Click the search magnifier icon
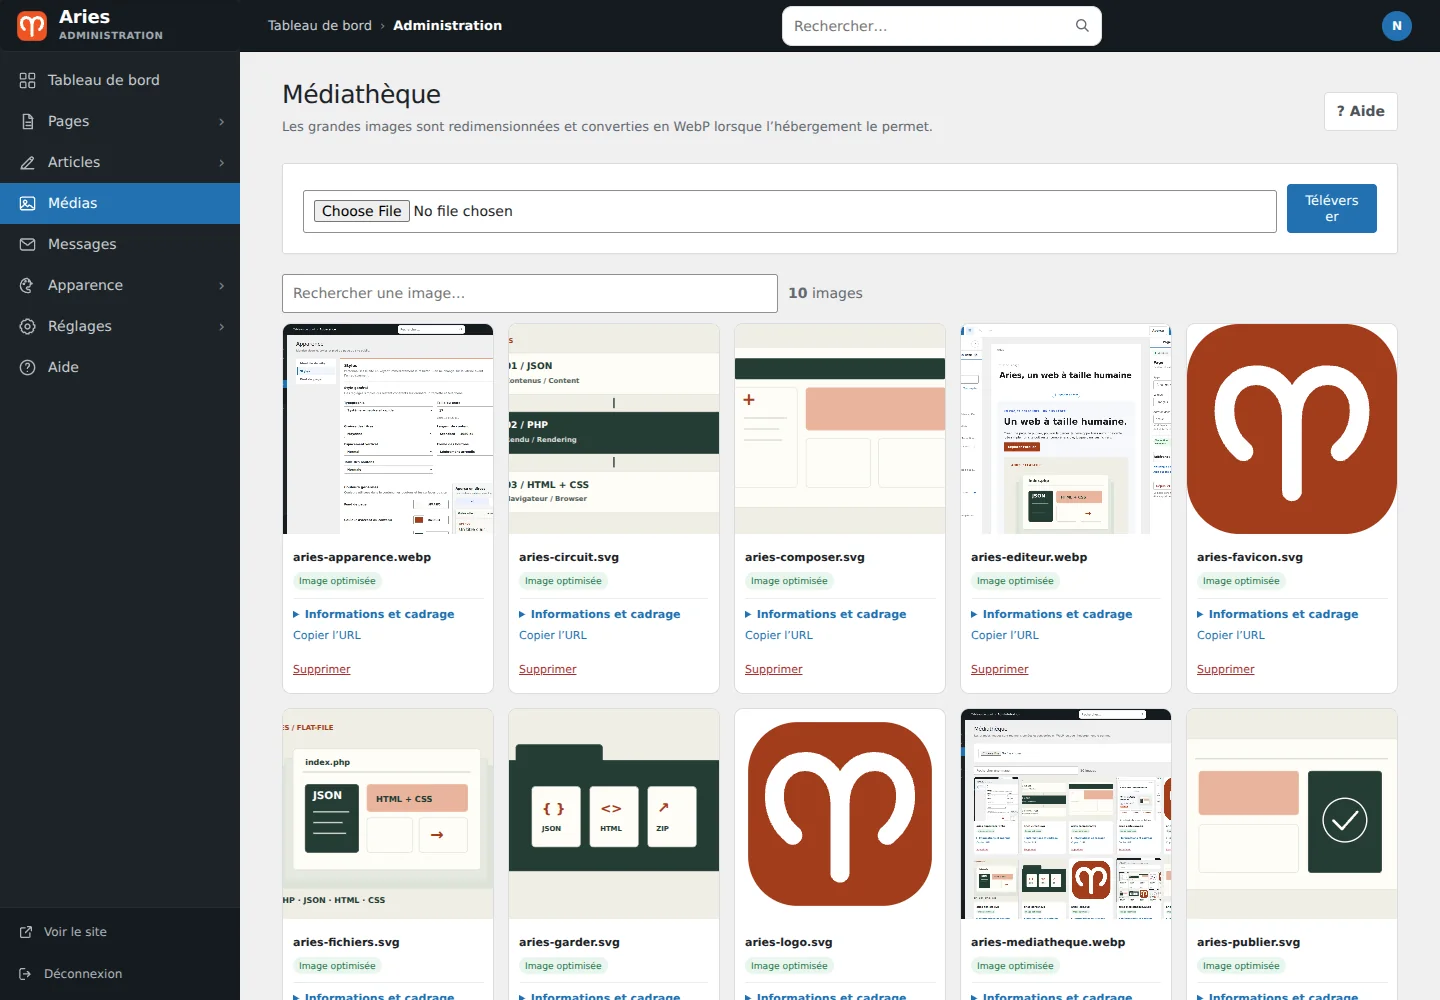 (1082, 26)
